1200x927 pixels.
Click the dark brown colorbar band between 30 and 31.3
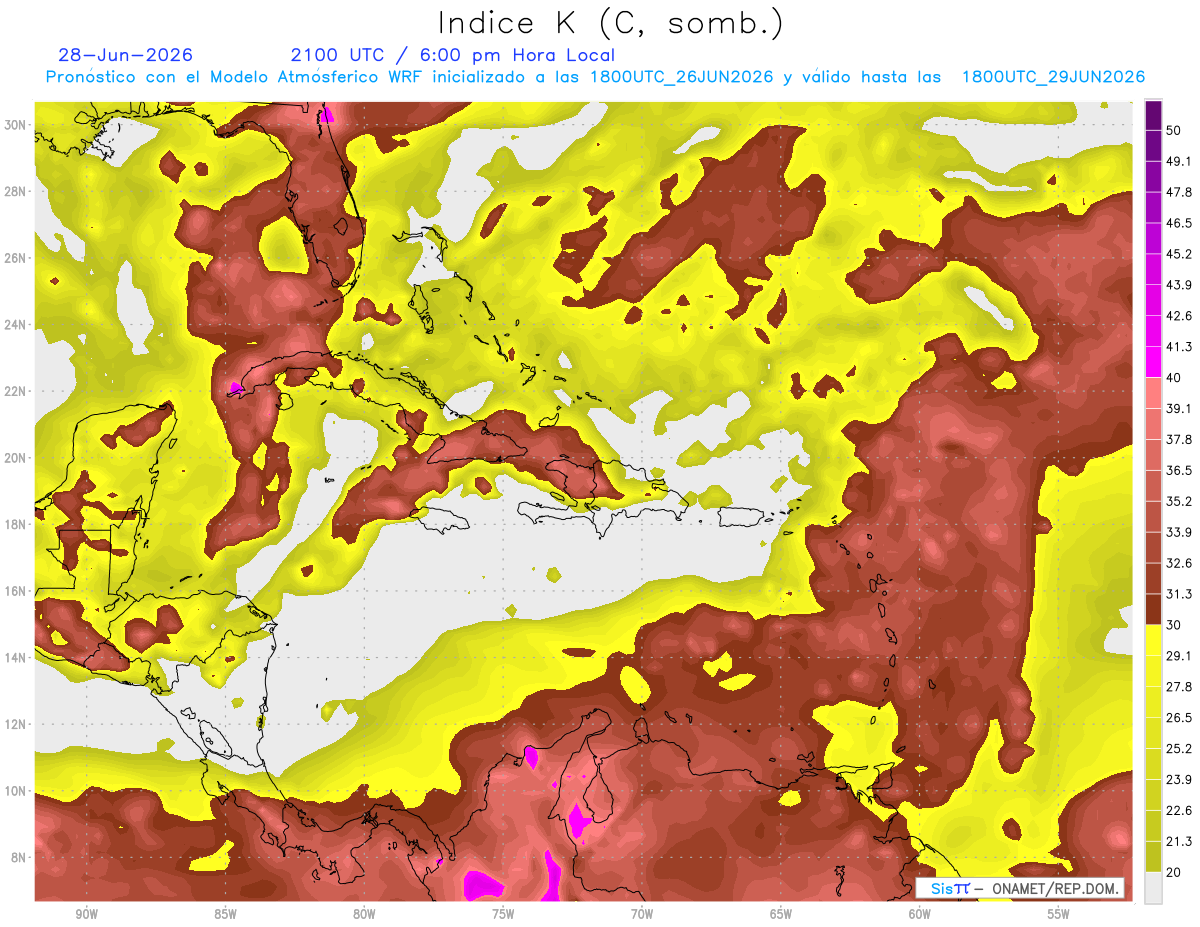coord(1153,609)
